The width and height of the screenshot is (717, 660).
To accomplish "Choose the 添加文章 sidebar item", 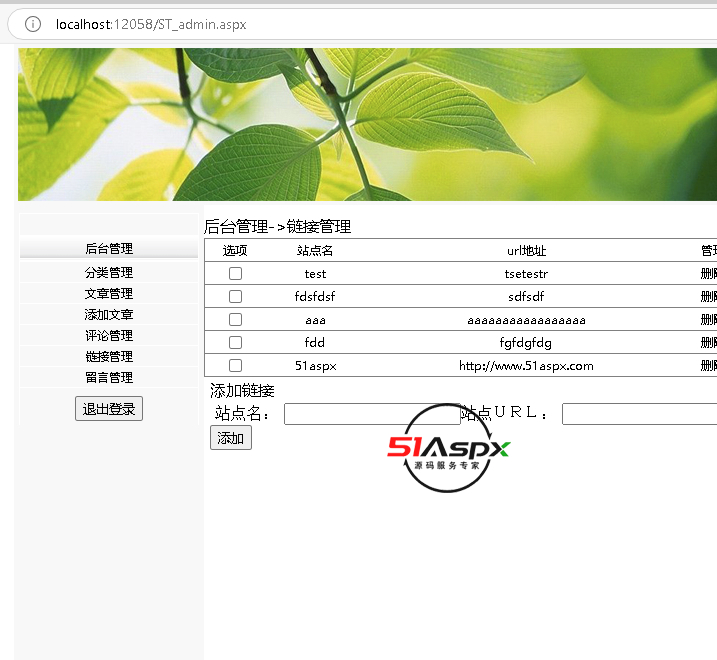I will (x=108, y=314).
